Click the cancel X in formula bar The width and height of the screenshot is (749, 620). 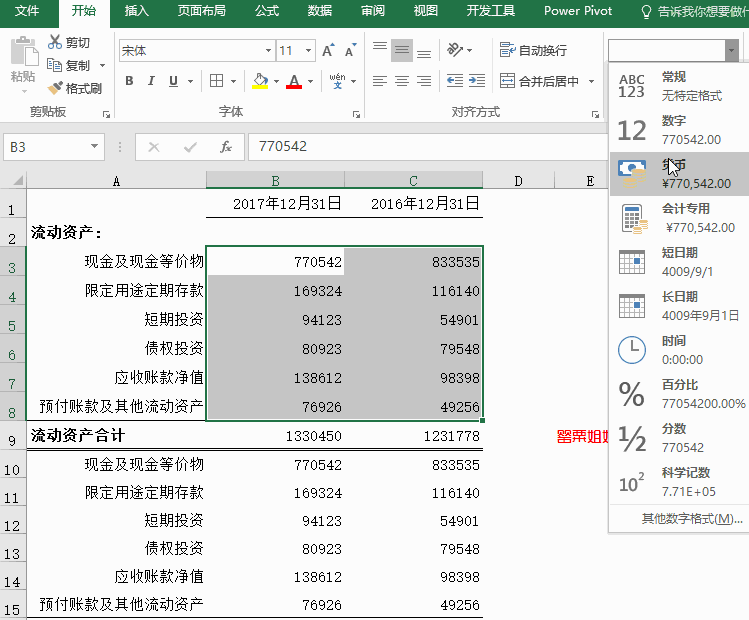[x=154, y=147]
